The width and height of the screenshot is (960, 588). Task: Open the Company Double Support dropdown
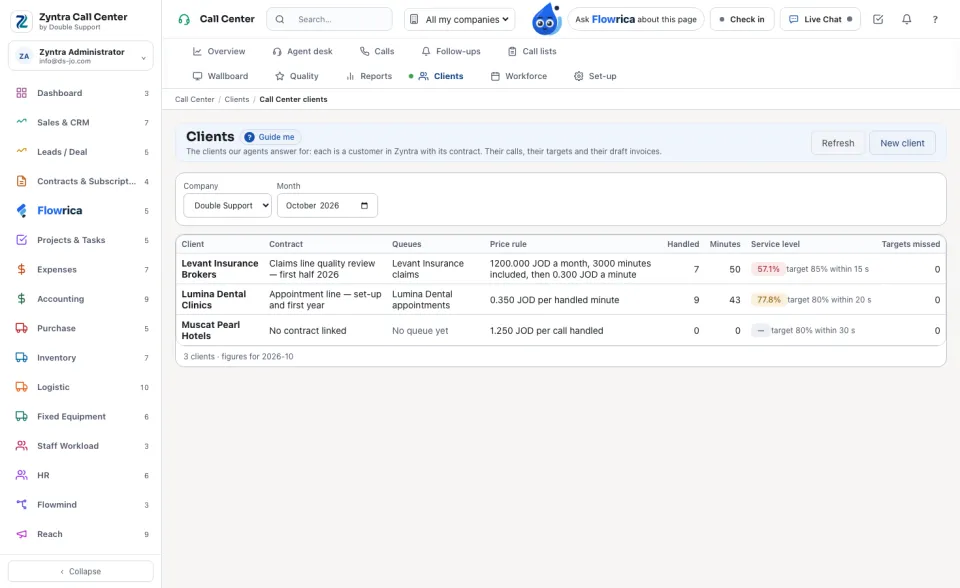point(227,206)
